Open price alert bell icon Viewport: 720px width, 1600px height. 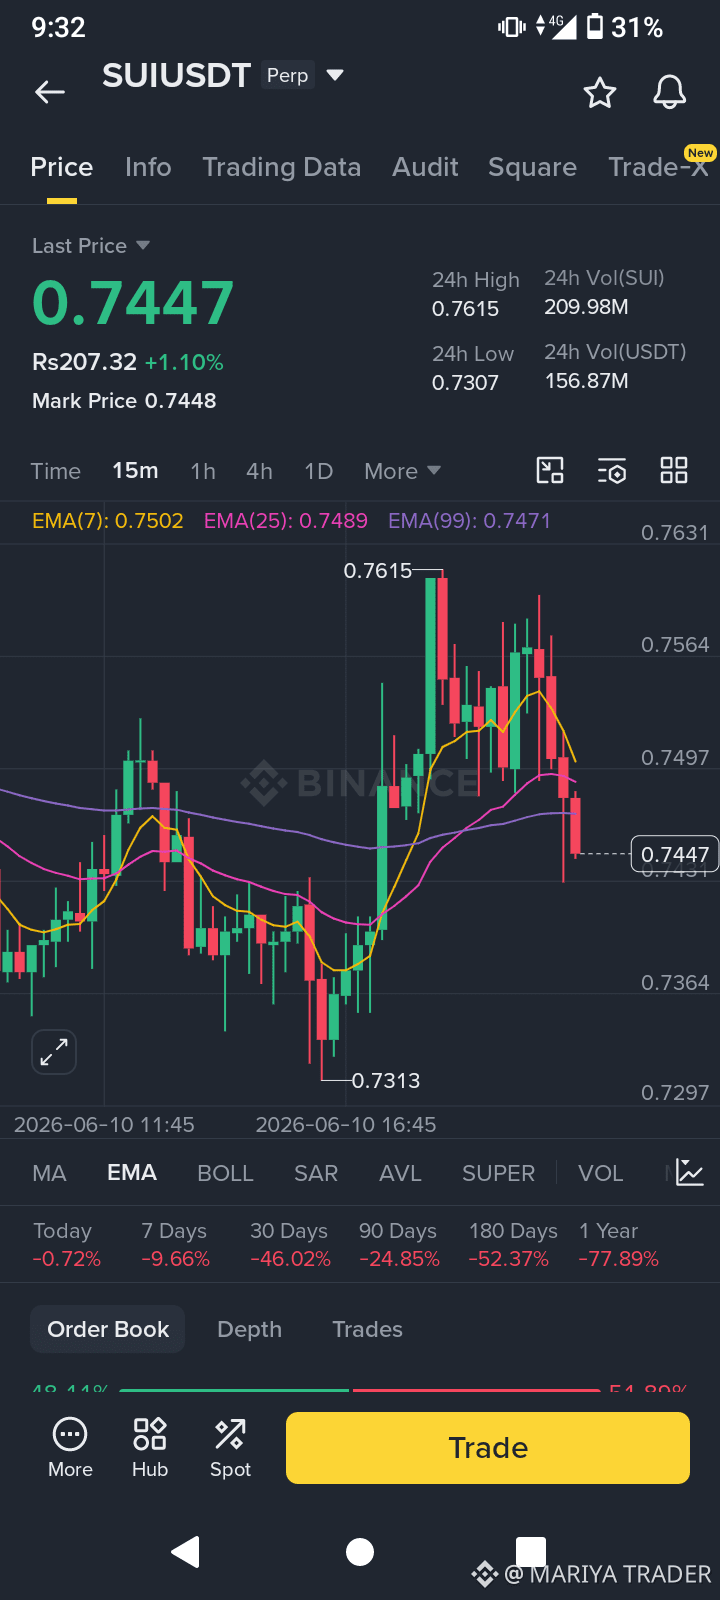click(x=670, y=92)
